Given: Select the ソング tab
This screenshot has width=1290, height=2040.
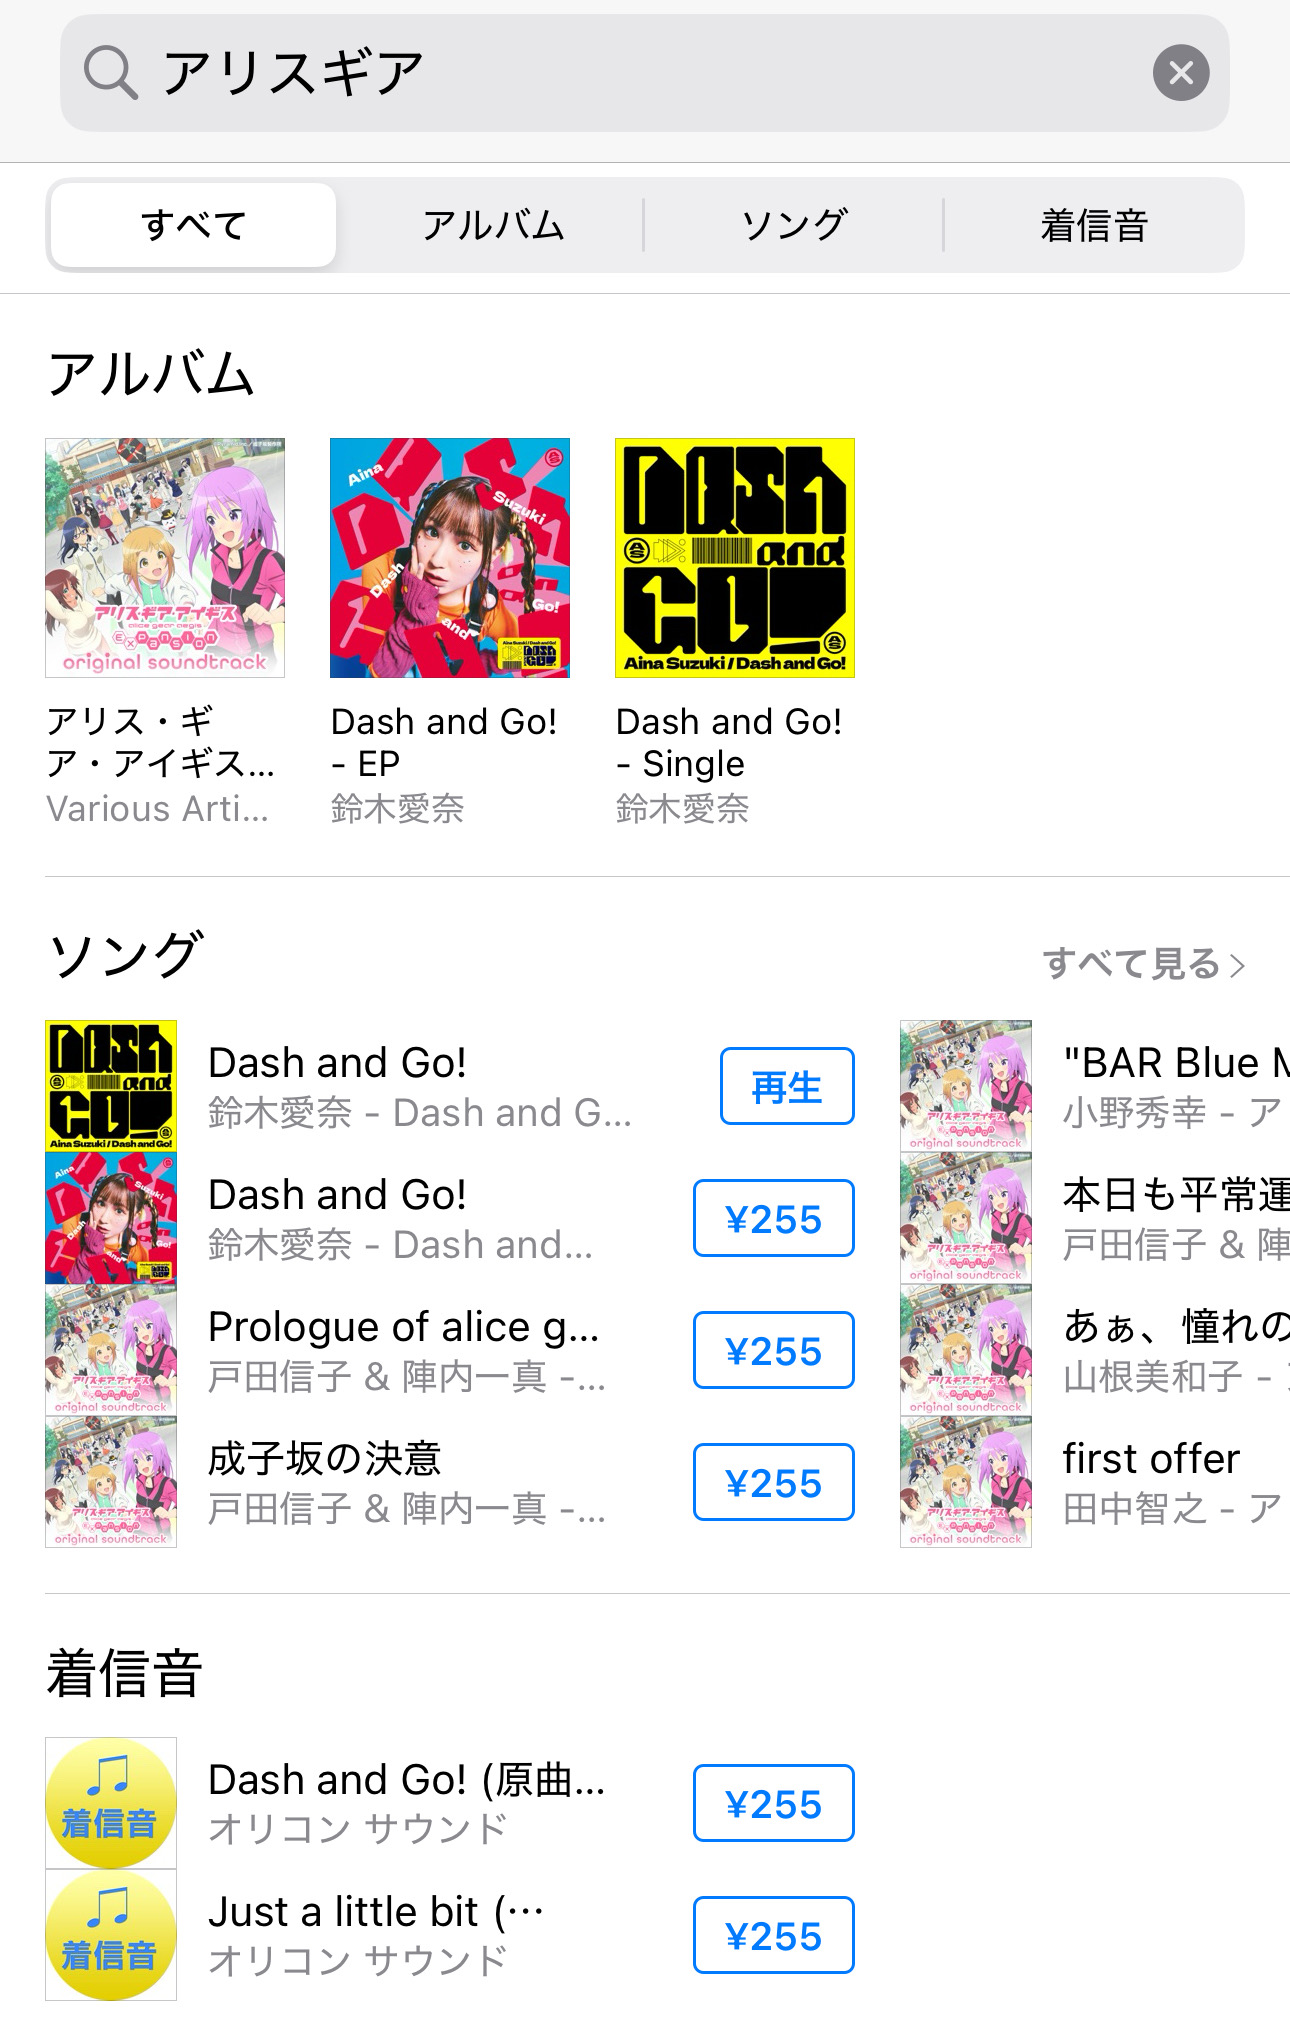Looking at the screenshot, I should [x=794, y=225].
